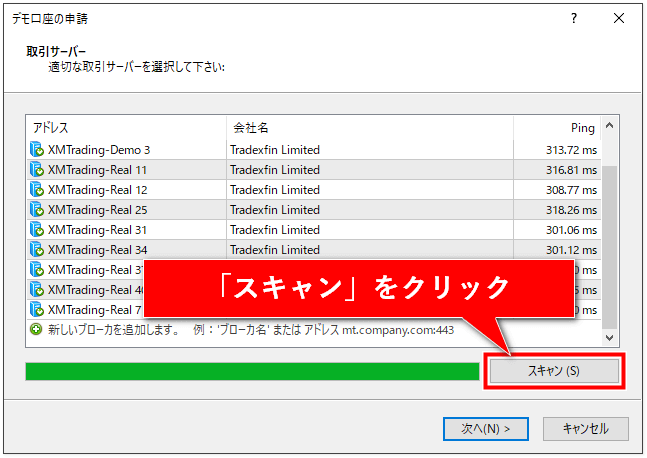Select XMTrading-Real 31 server name
Image resolution: width=647 pixels, height=458 pixels.
point(97,230)
